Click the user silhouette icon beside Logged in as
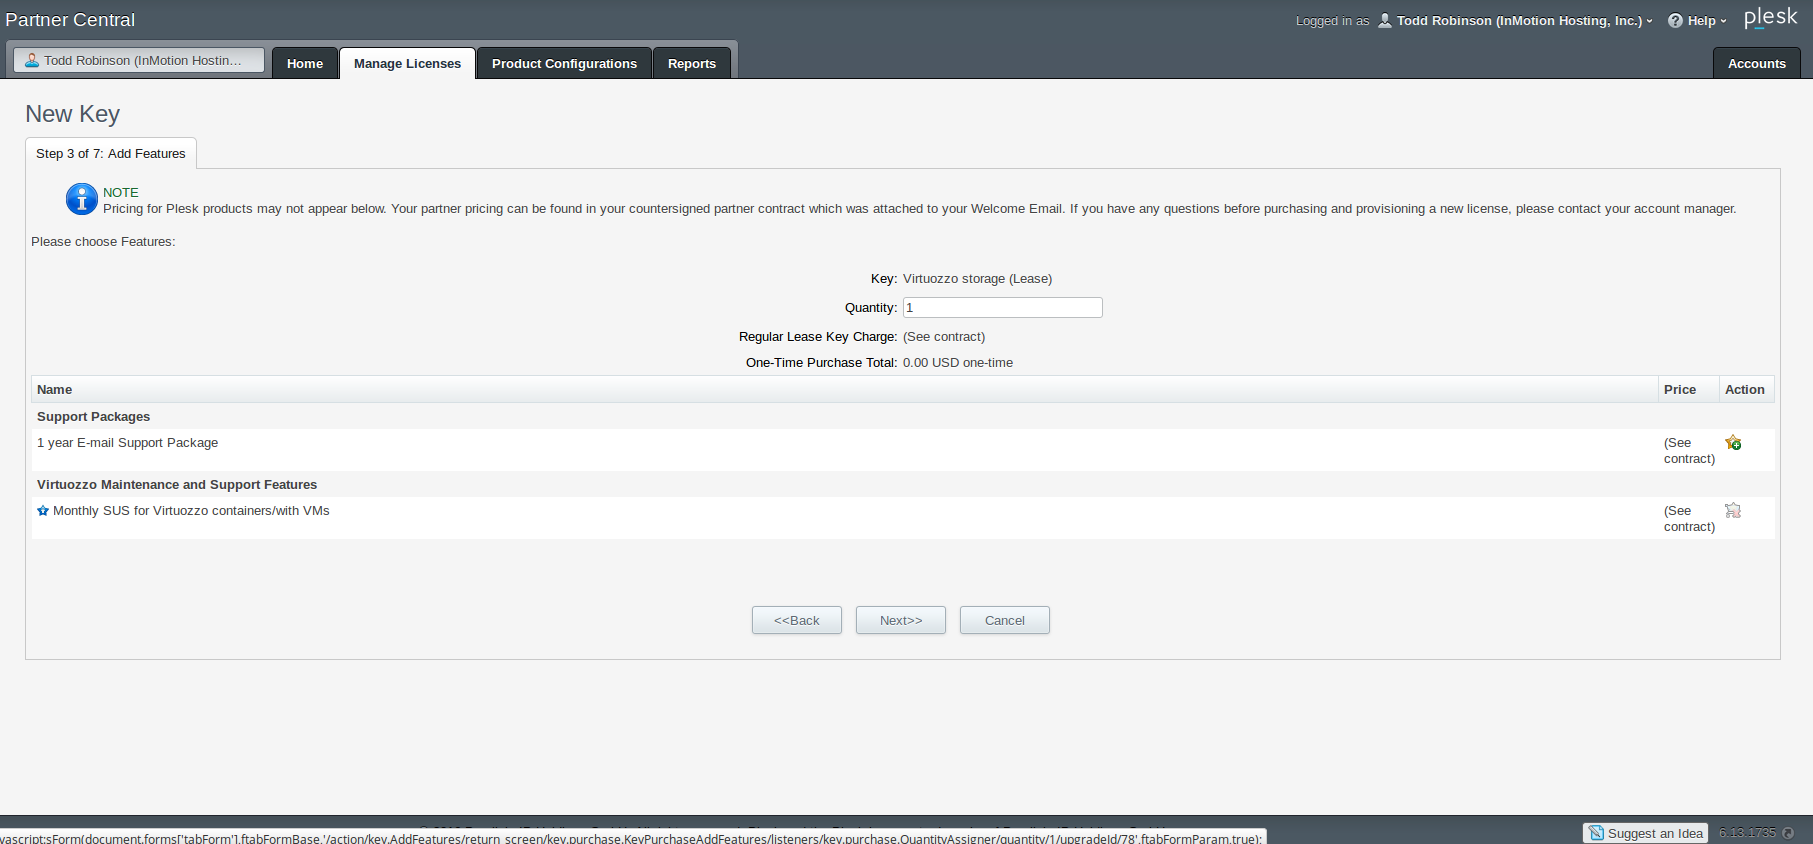Image resolution: width=1813 pixels, height=844 pixels. tap(1385, 21)
